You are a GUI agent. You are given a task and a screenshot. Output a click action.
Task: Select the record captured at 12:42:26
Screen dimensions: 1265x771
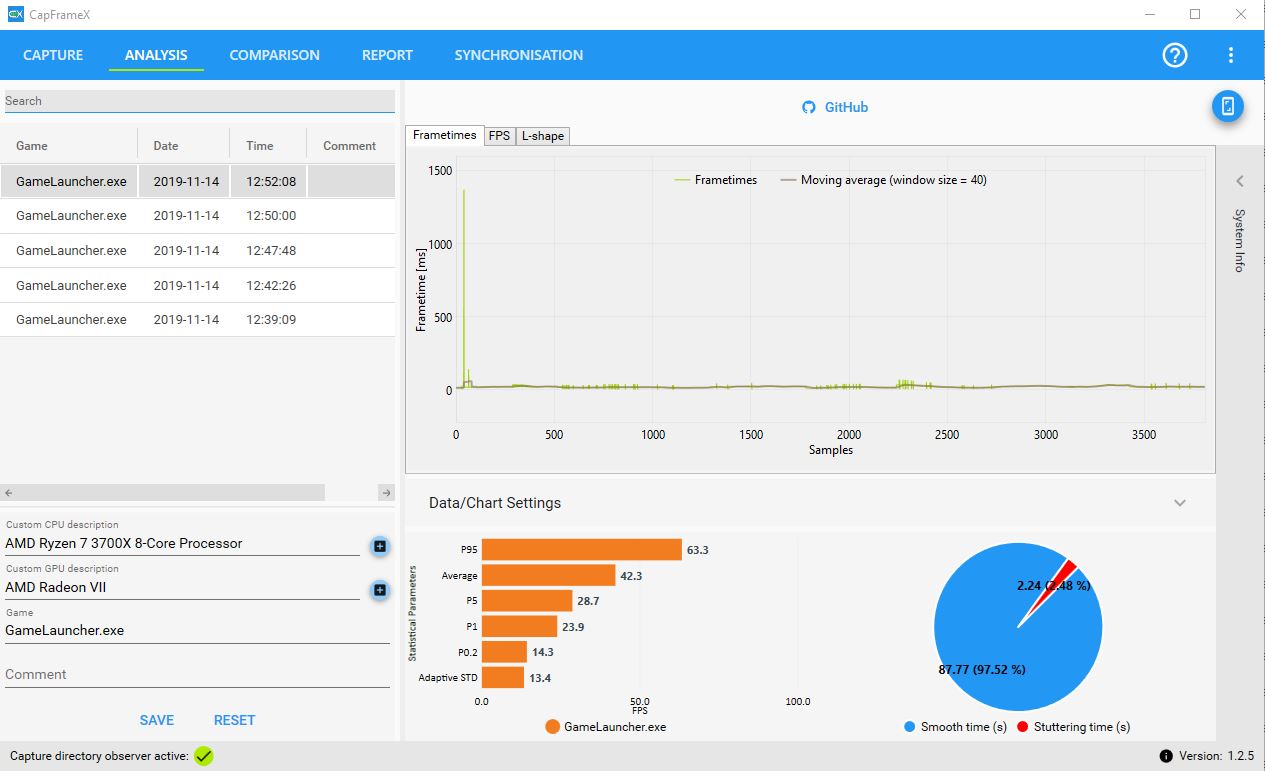coord(197,285)
